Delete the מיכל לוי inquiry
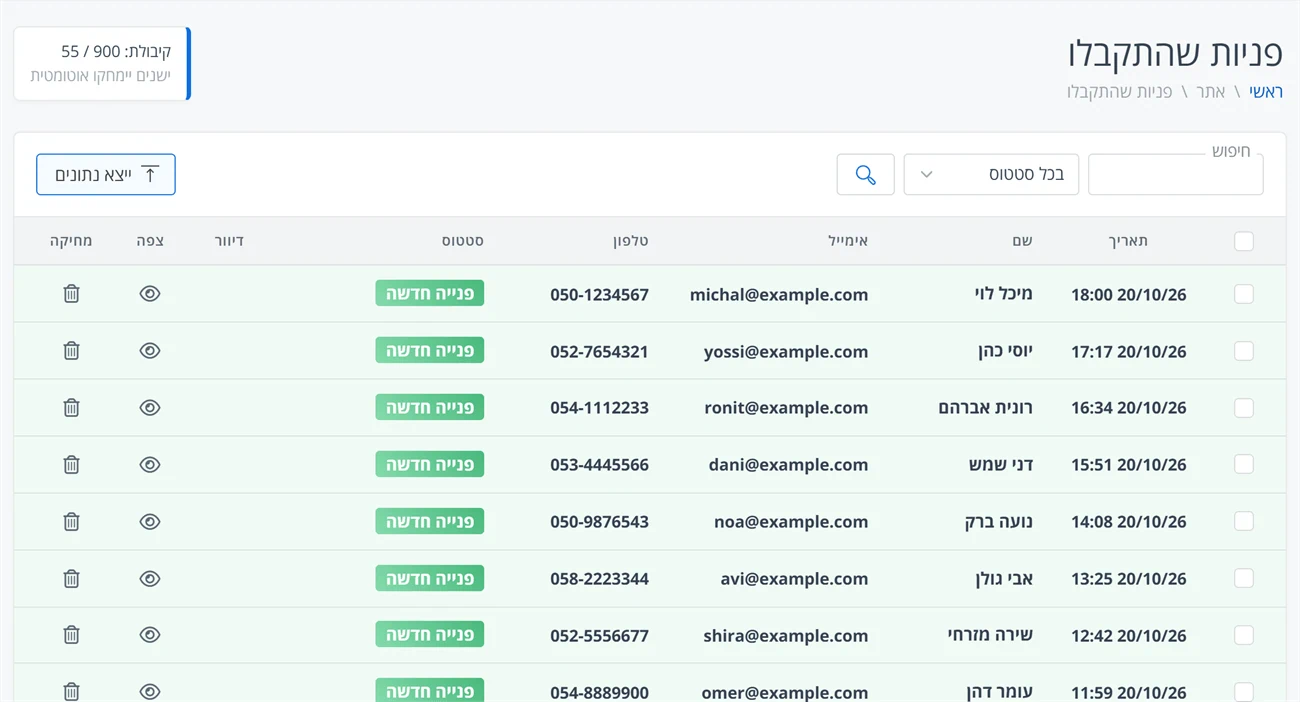1300x702 pixels. (71, 294)
